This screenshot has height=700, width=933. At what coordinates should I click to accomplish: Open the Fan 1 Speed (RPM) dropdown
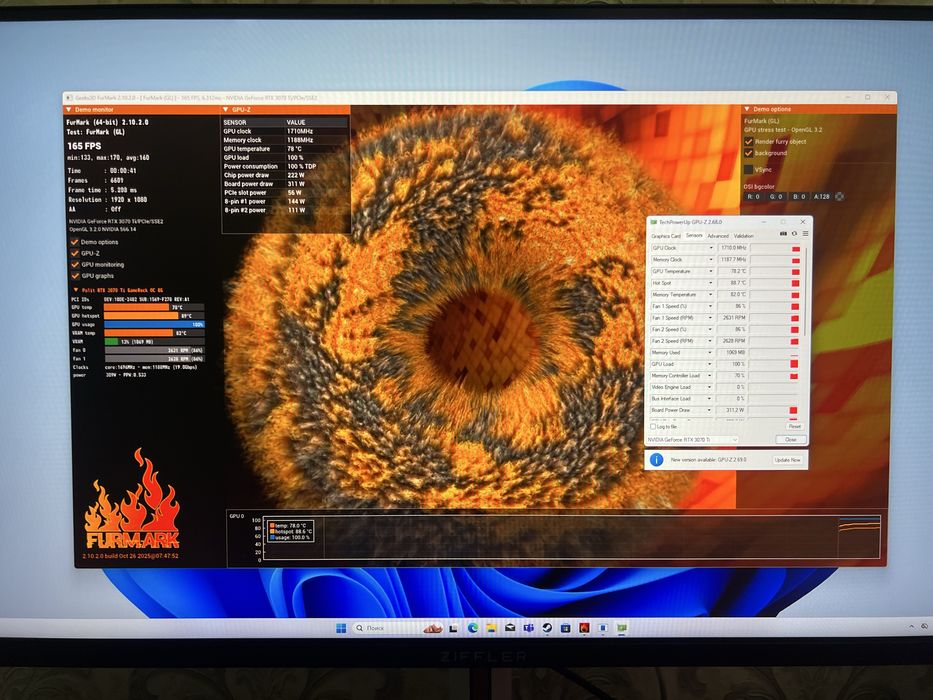click(710, 318)
